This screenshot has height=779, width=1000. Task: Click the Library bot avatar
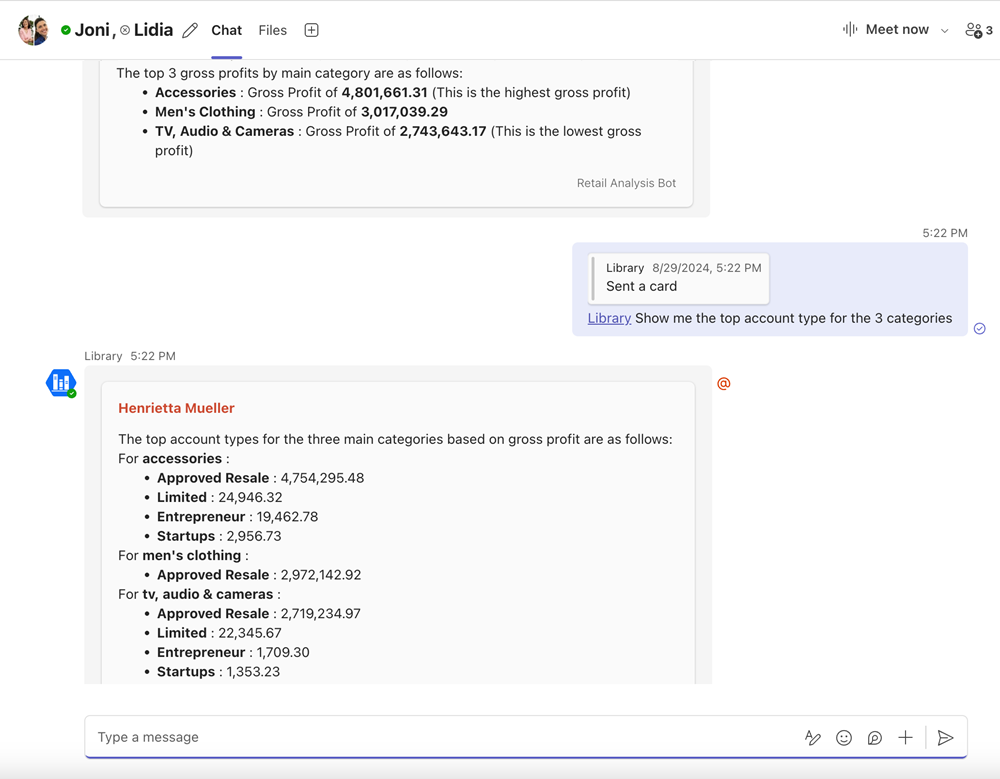pos(61,382)
